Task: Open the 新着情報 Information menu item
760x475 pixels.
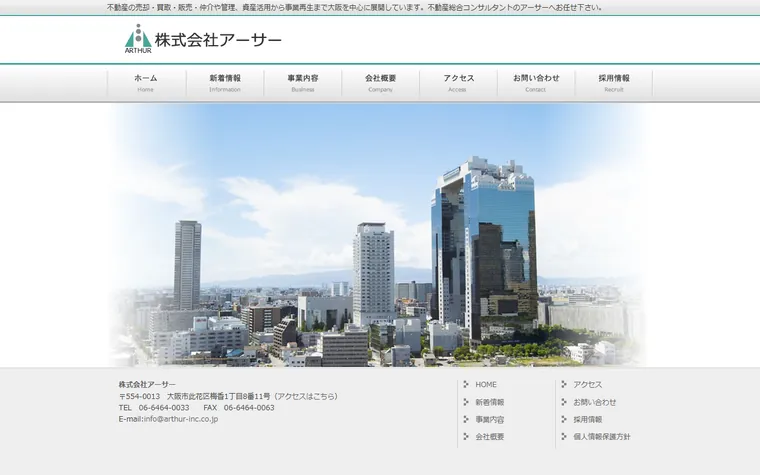Action: 225,83
